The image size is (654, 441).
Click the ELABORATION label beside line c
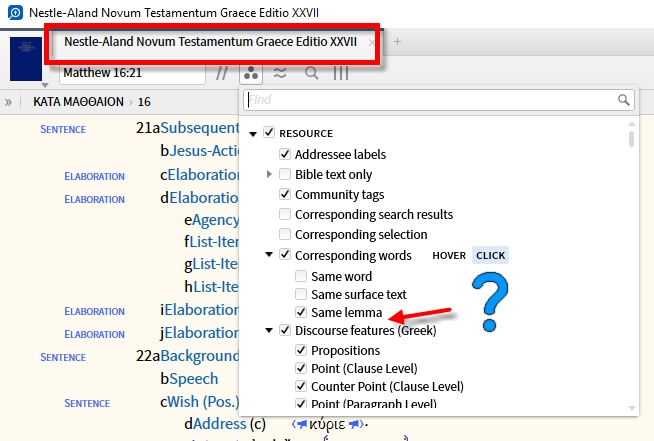click(94, 176)
